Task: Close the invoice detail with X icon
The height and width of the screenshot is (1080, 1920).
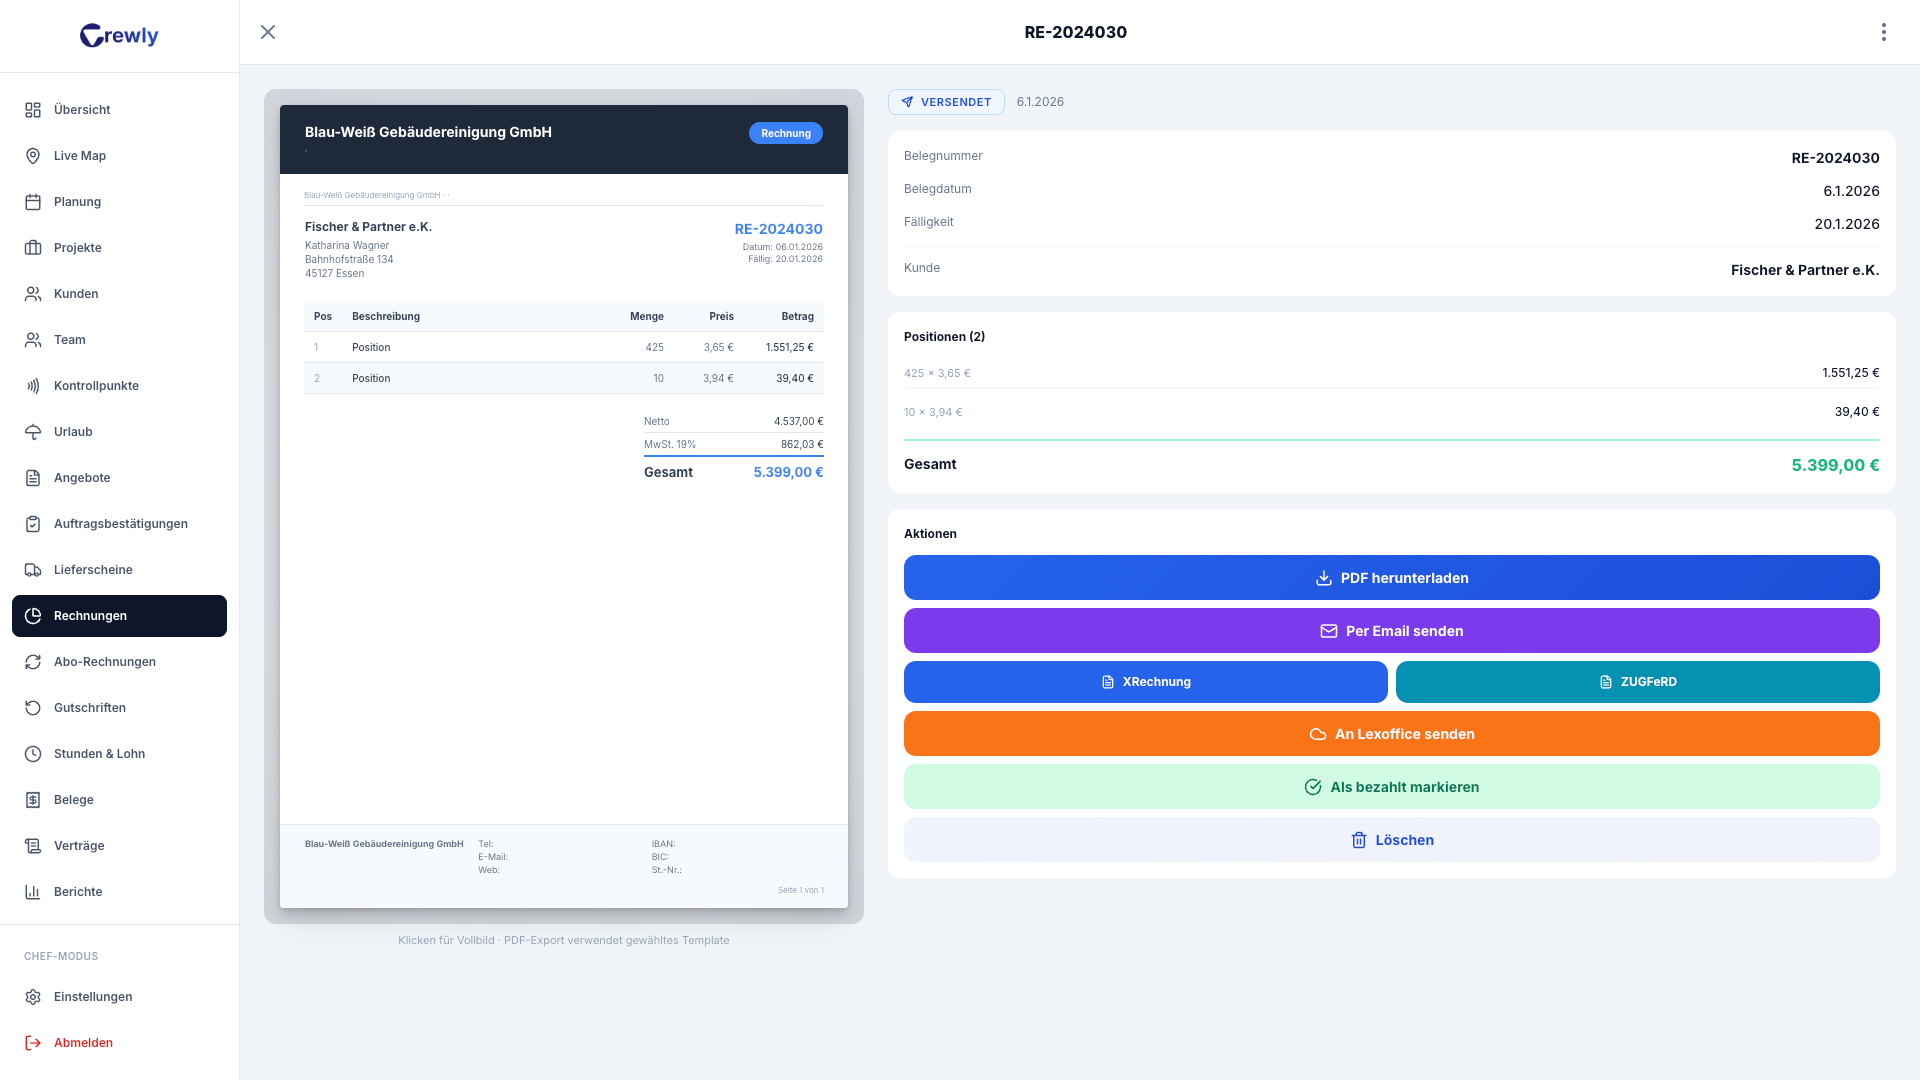Action: click(268, 32)
